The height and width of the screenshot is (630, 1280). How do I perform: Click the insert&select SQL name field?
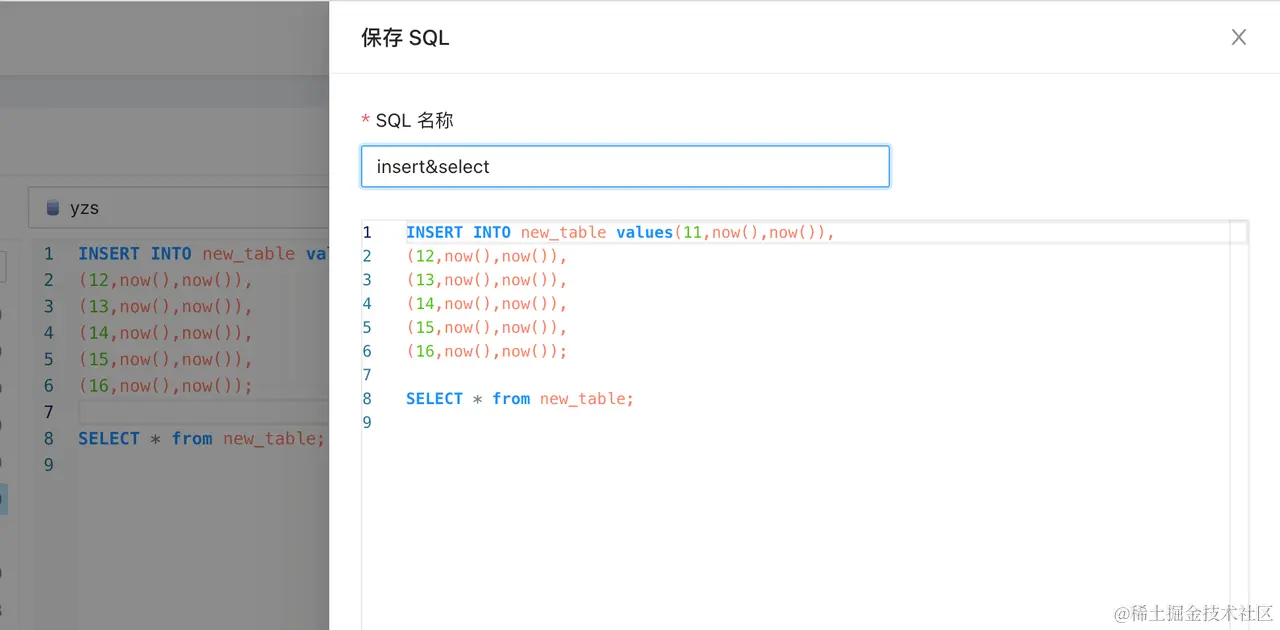click(x=625, y=166)
